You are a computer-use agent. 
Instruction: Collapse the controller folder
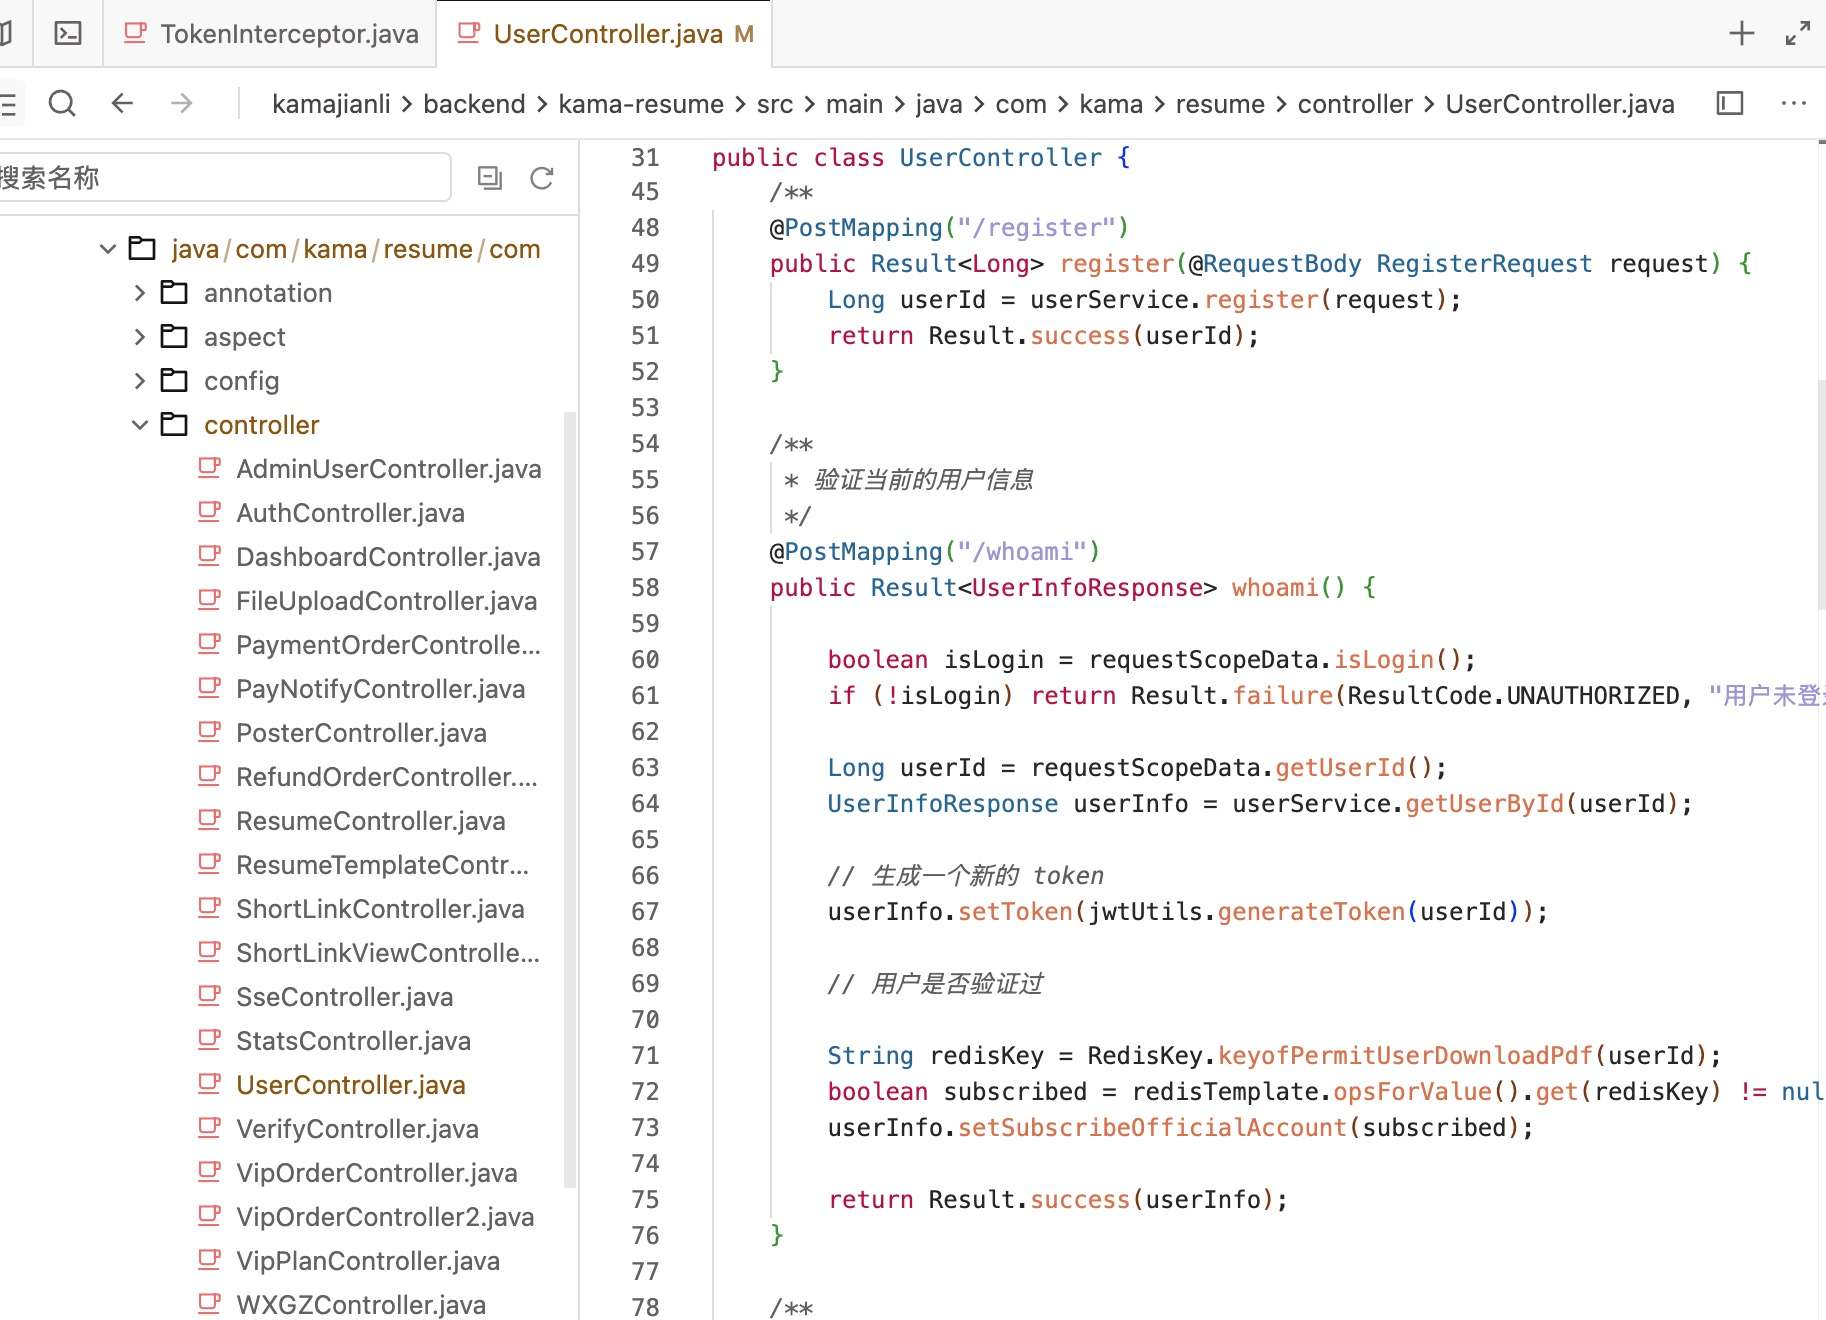coord(140,425)
